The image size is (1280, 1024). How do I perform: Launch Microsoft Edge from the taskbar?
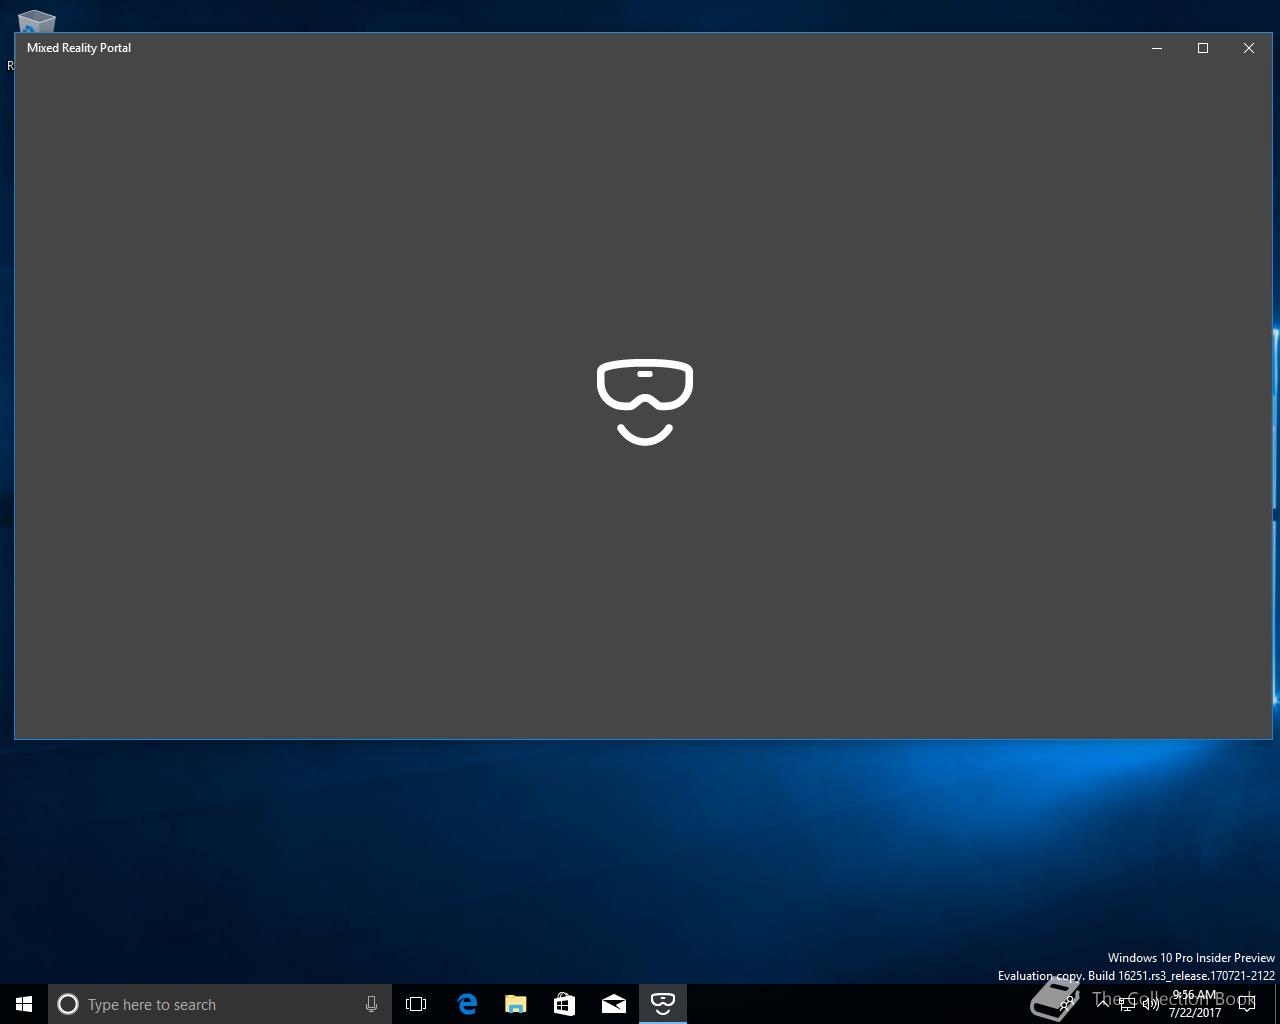click(x=467, y=1004)
